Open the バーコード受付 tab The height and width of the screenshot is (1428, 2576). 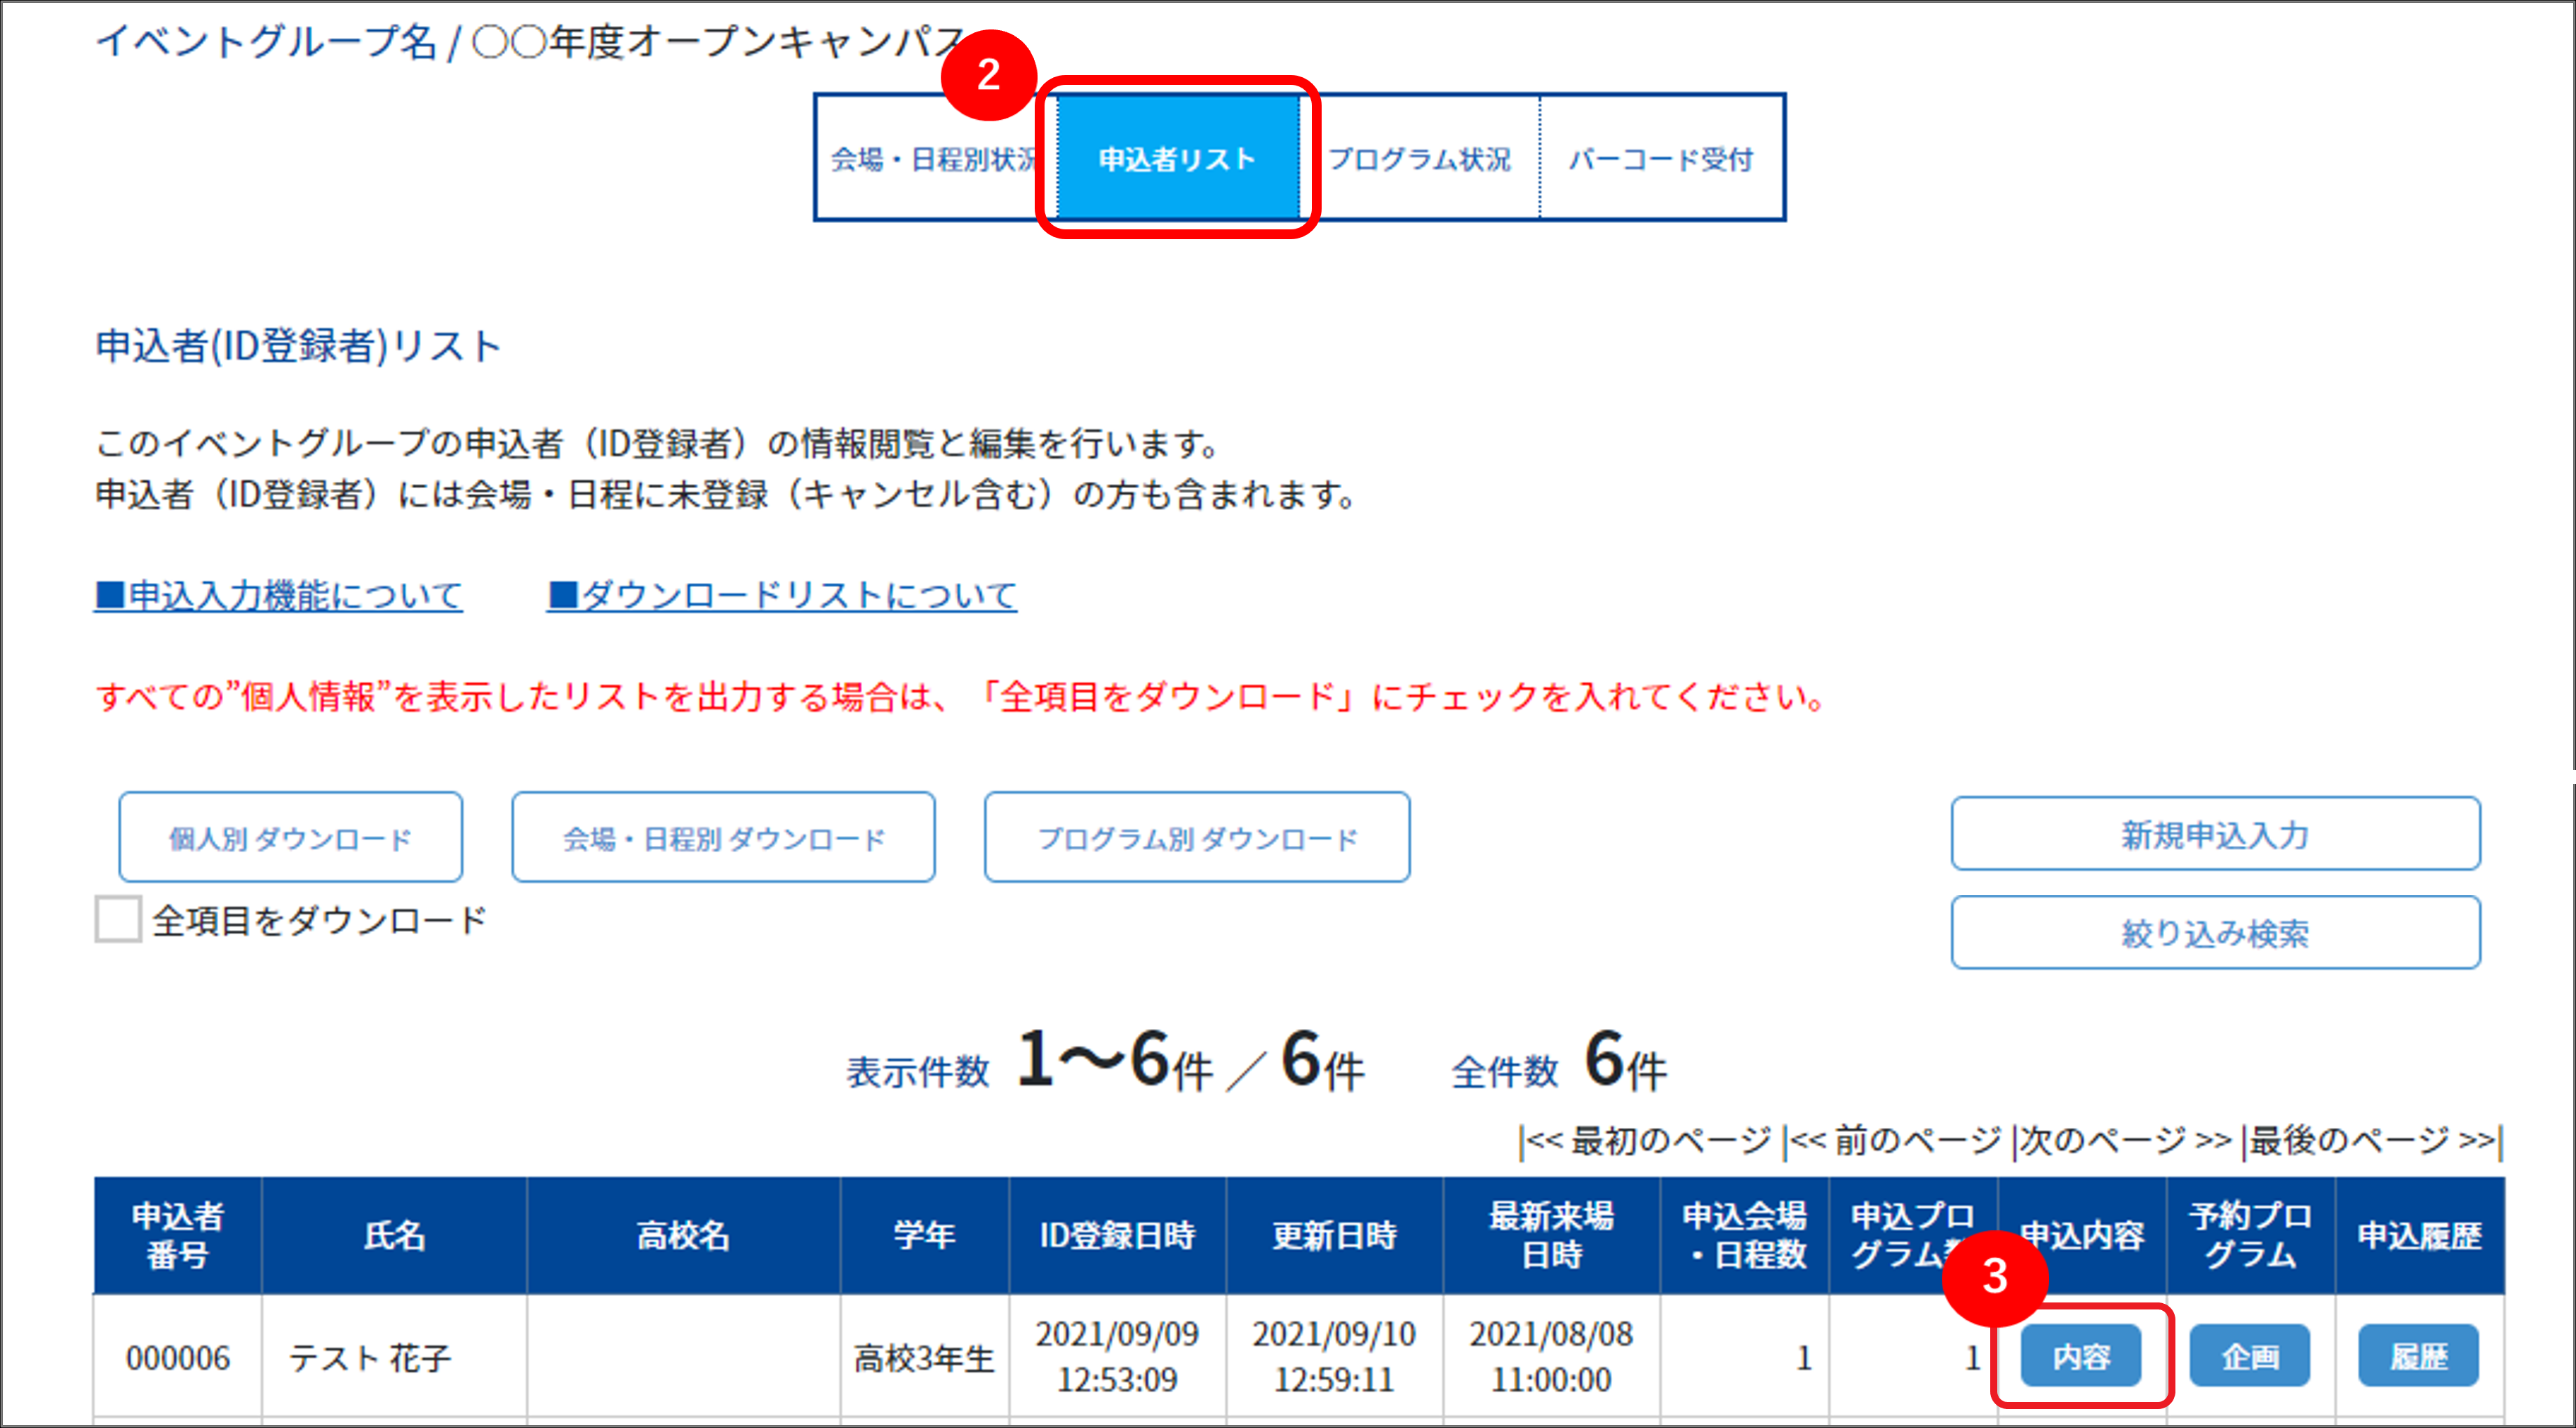point(1661,158)
